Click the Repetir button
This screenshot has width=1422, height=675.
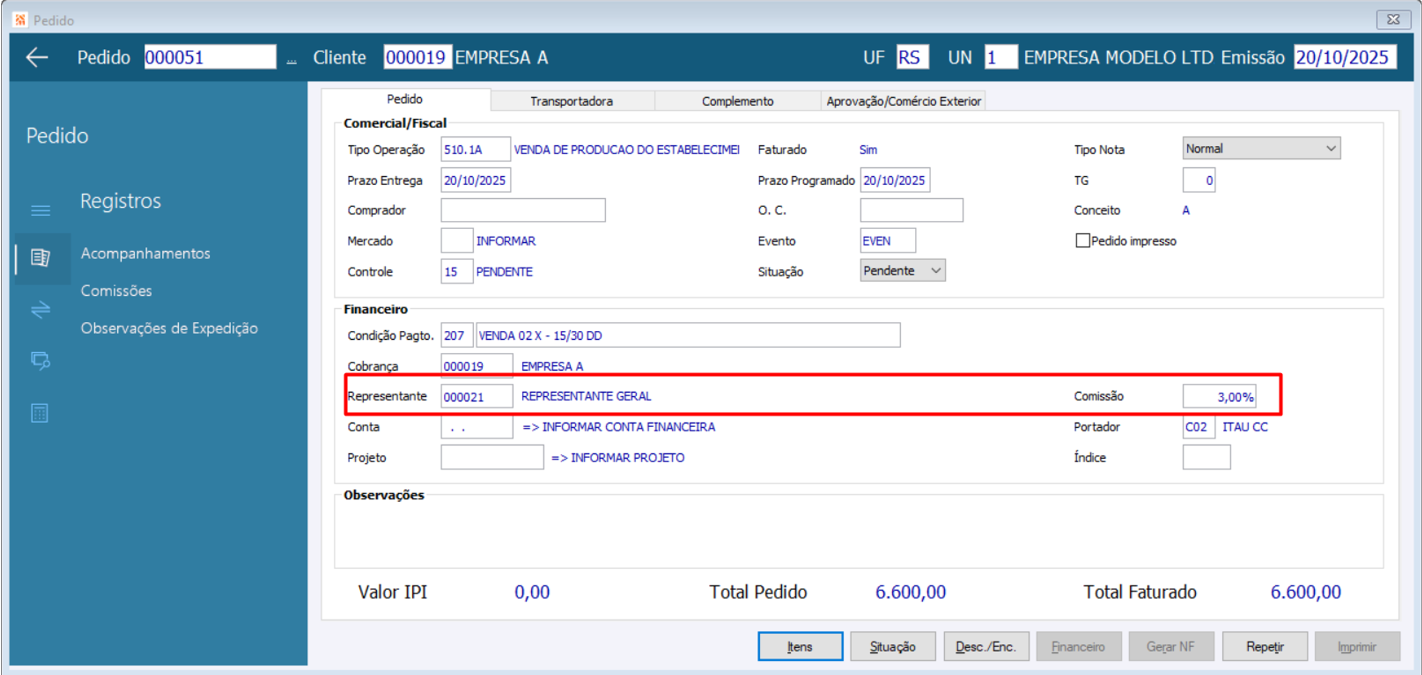tap(1265, 647)
